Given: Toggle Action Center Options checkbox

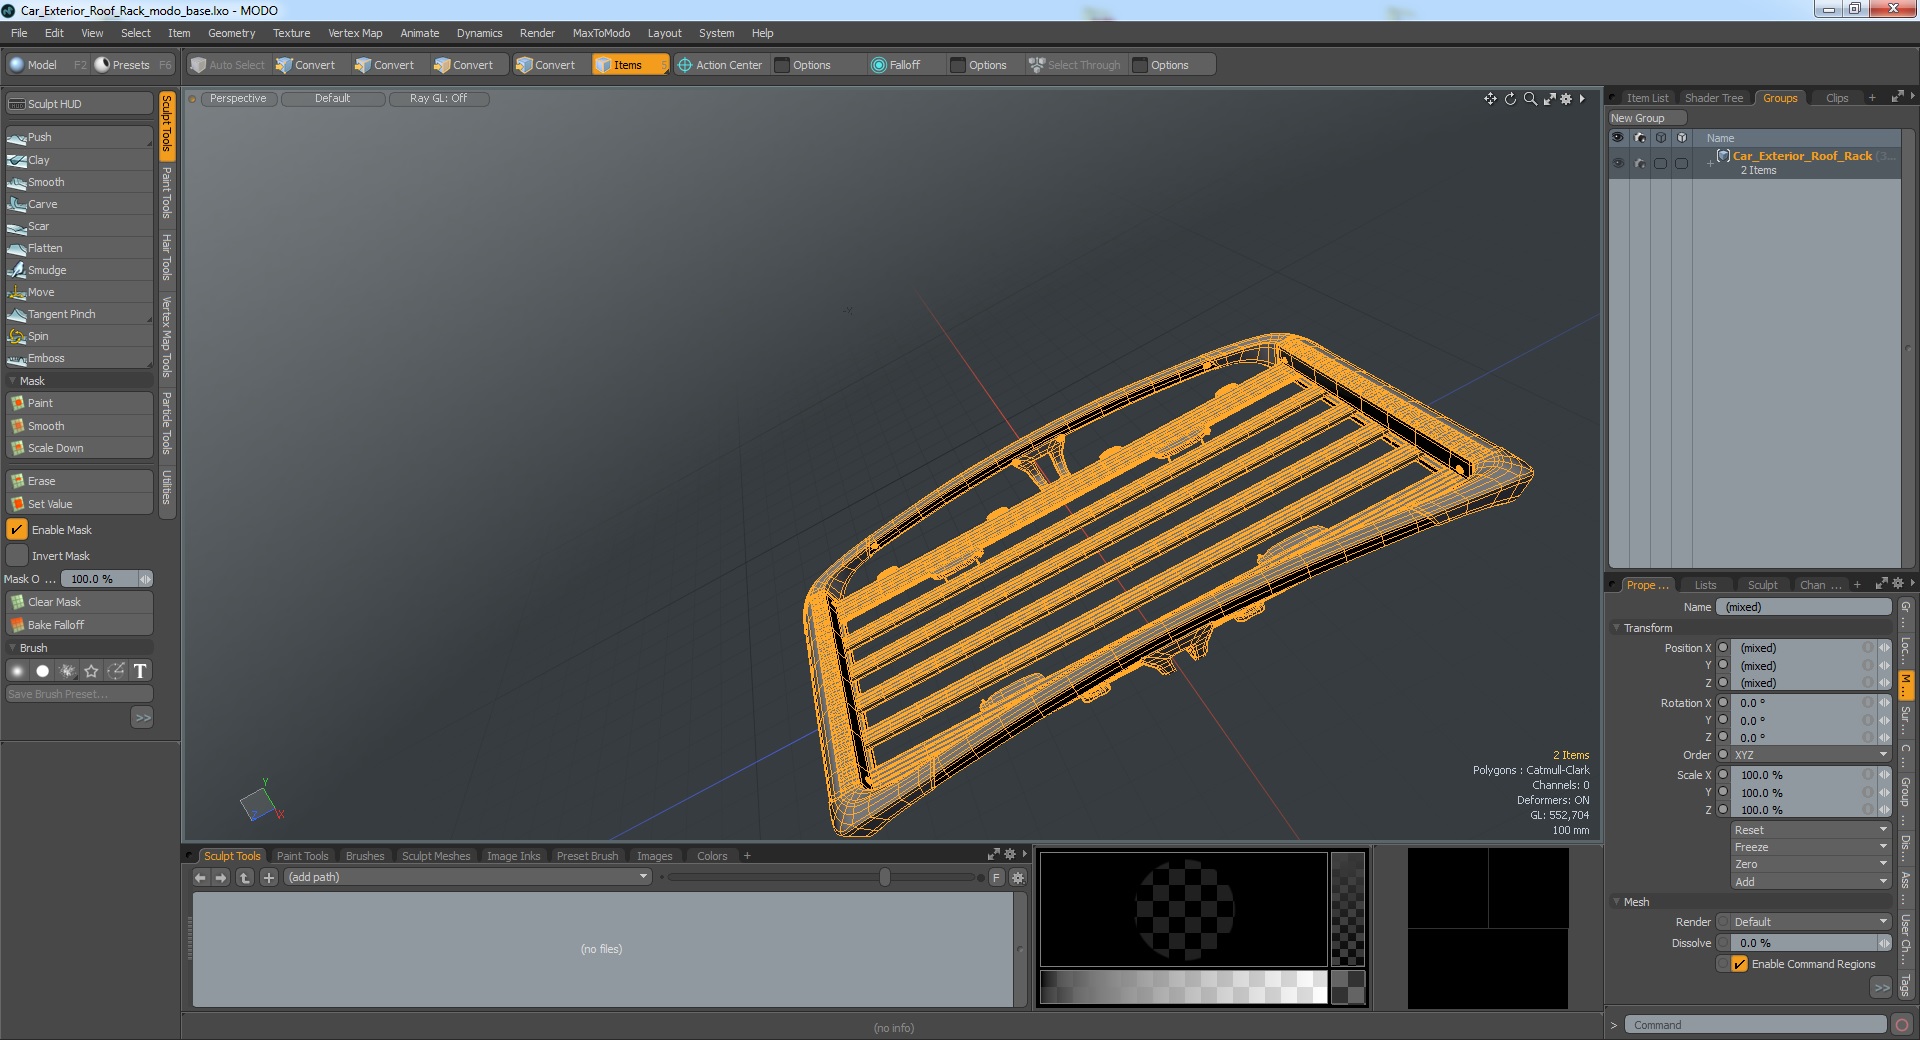Looking at the screenshot, I should tap(783, 65).
